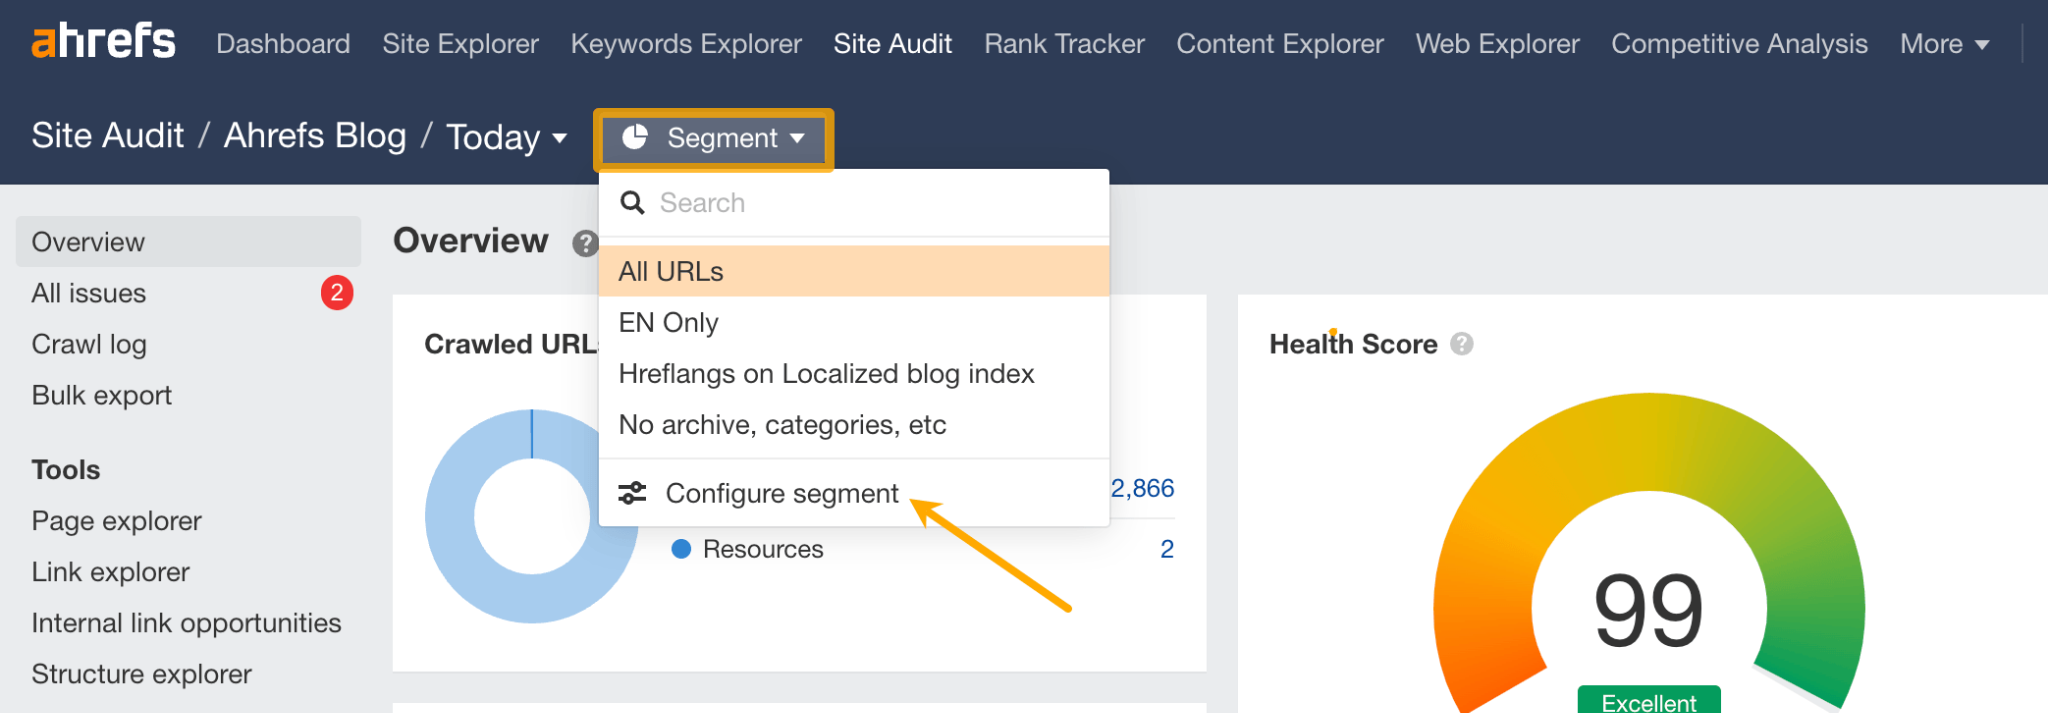Image resolution: width=2048 pixels, height=713 pixels.
Task: Click the Resources count of 2
Action: pos(1167,549)
